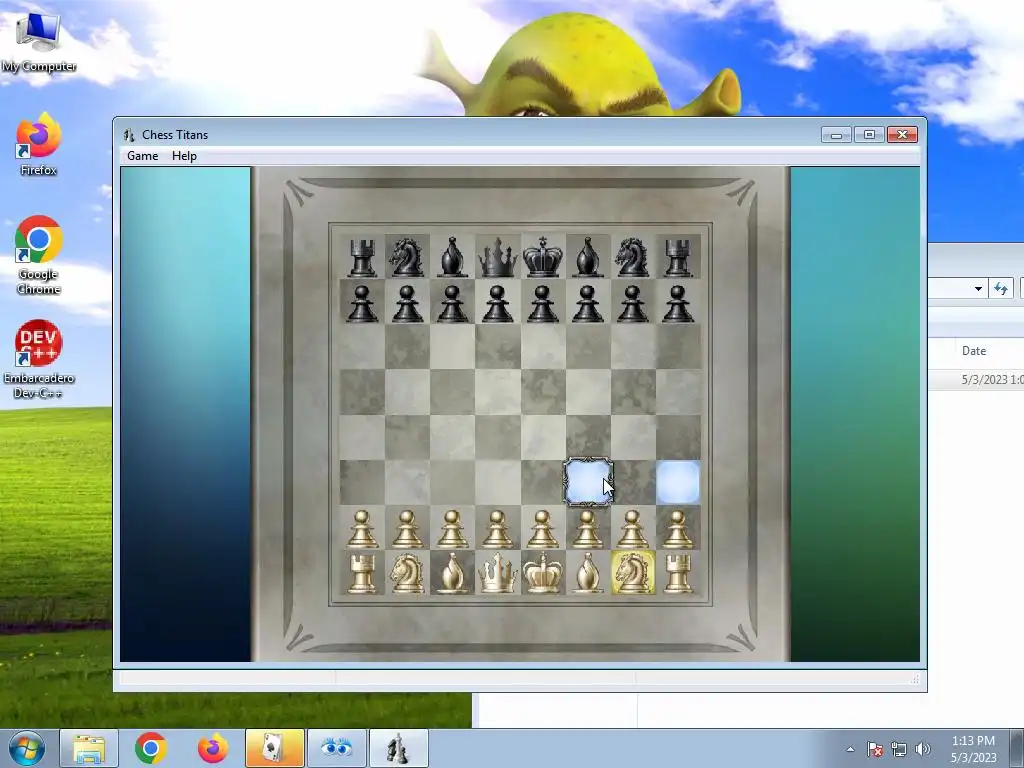Select the white knight on b1
1024x768 pixels.
(x=408, y=573)
